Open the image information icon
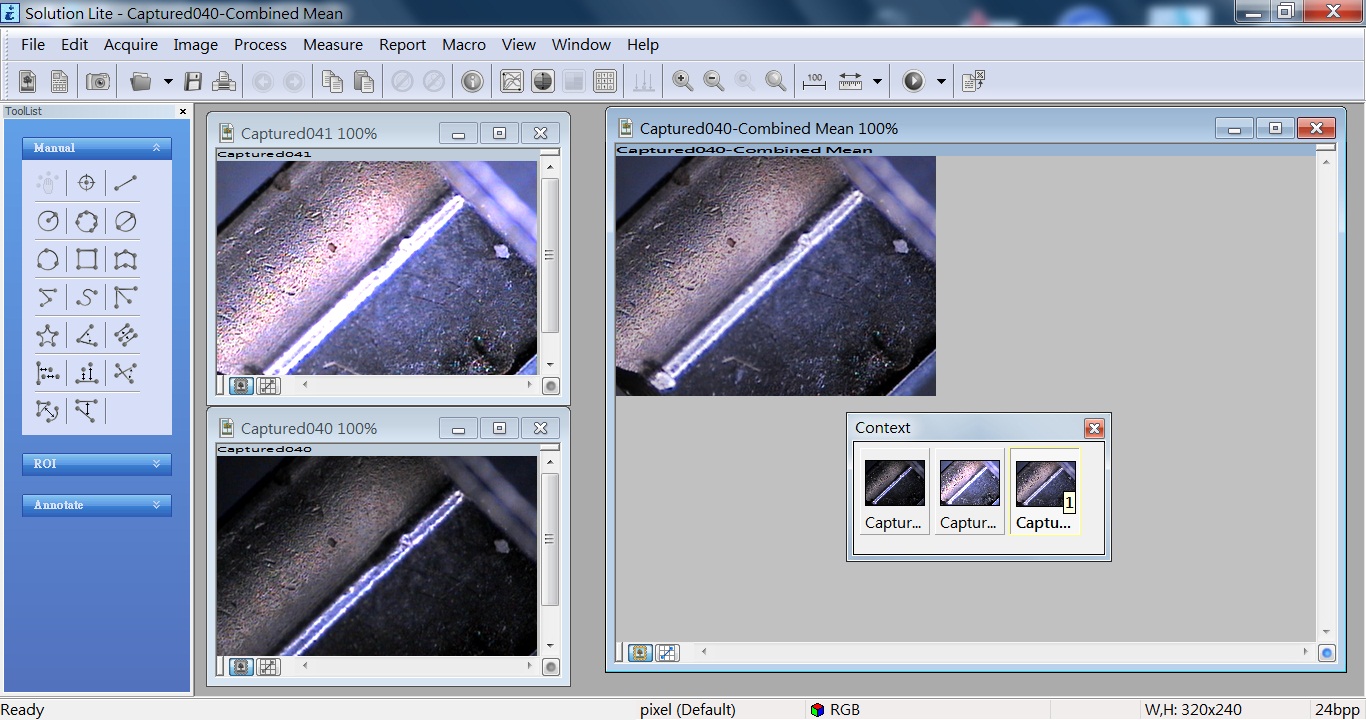 [x=472, y=82]
